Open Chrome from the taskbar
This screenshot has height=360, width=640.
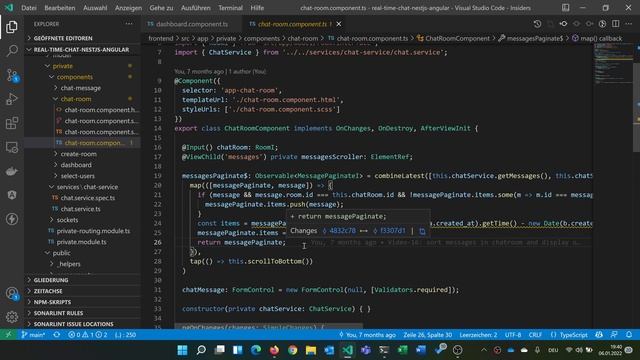[293, 350]
